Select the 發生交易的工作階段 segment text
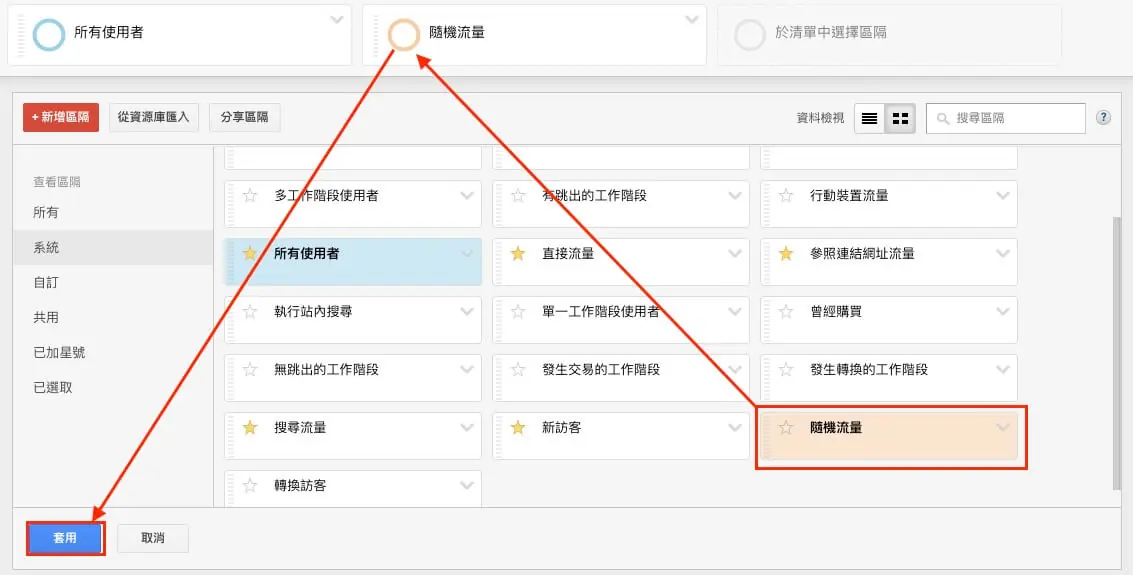Image resolution: width=1133 pixels, height=575 pixels. [601, 370]
